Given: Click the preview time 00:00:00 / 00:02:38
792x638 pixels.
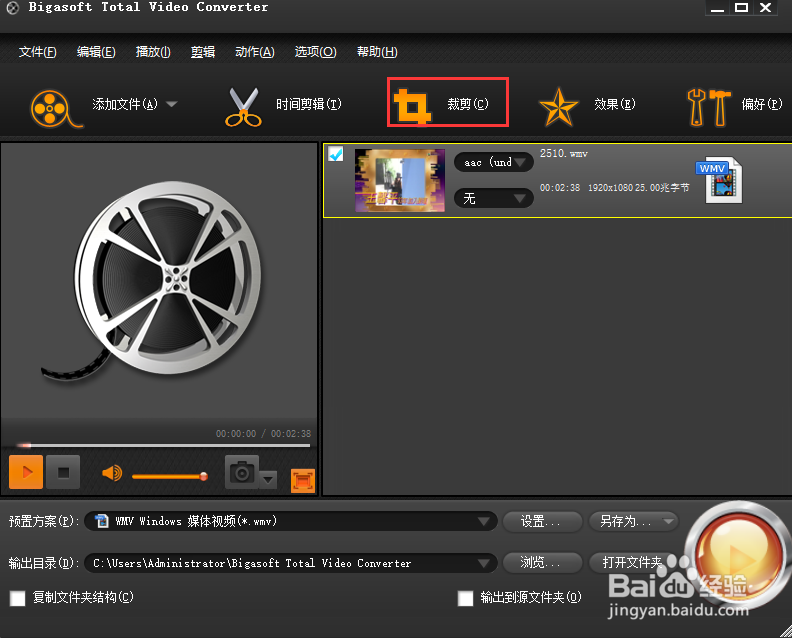Looking at the screenshot, I should click(x=263, y=433).
